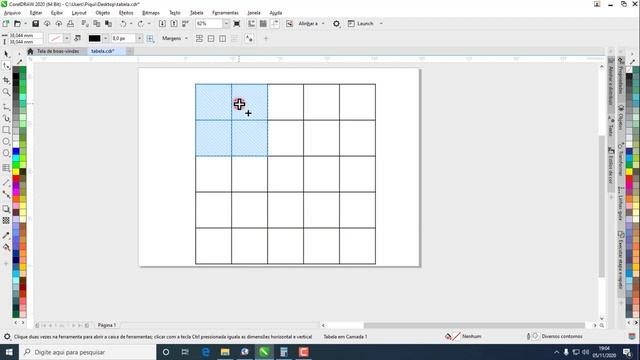Select the Zoom magnifier tool
Image resolution: width=640 pixels, height=360 pixels.
pyautogui.click(x=6, y=92)
